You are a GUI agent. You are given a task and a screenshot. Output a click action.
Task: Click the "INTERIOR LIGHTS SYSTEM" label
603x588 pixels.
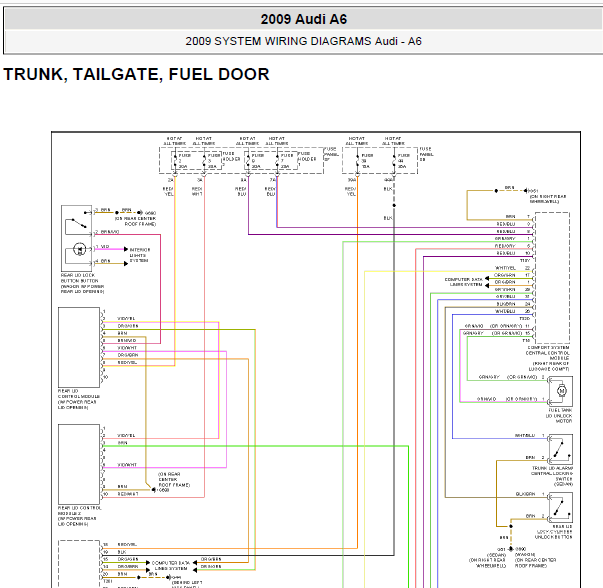click(x=140, y=255)
